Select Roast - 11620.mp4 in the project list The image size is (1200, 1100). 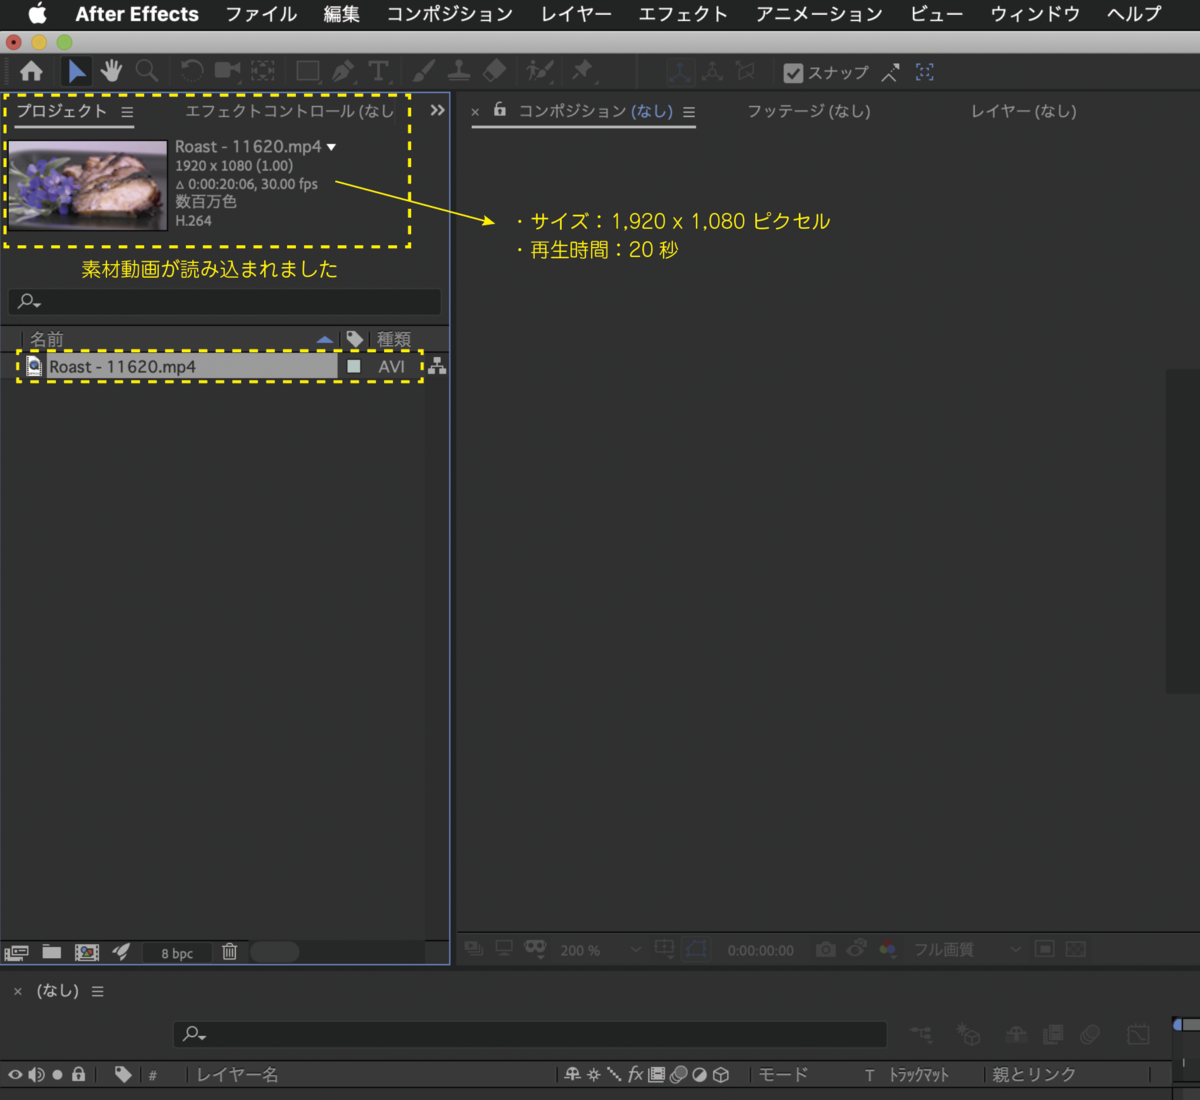(192, 367)
